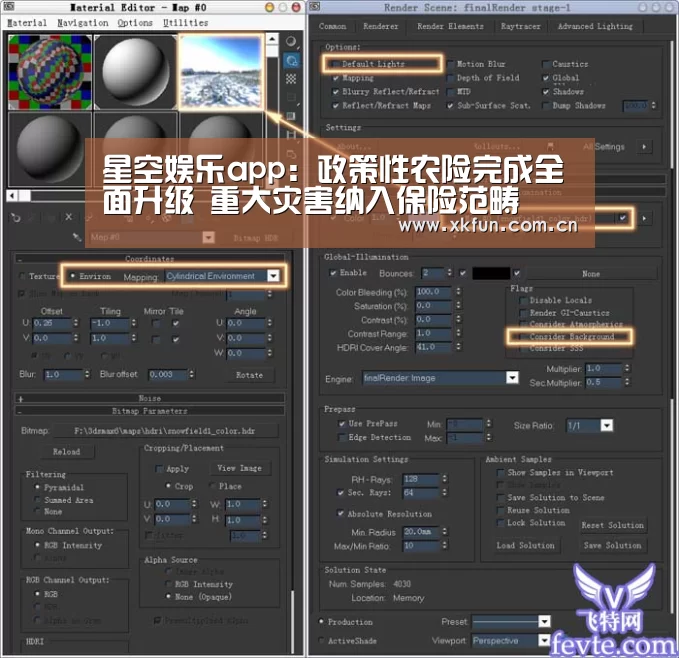Image resolution: width=679 pixels, height=658 pixels.
Task: Click the Rotate button
Action: coord(249,375)
